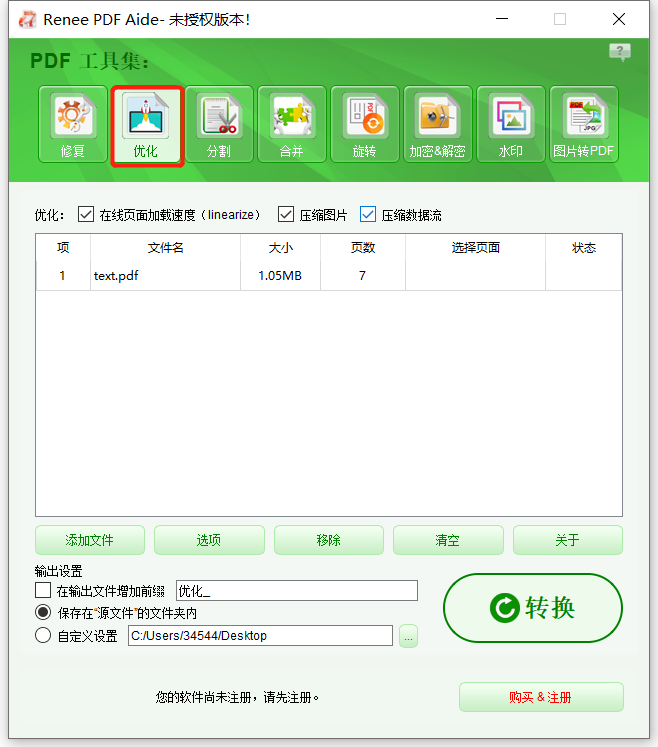Click the 状态 column header

[x=584, y=248]
